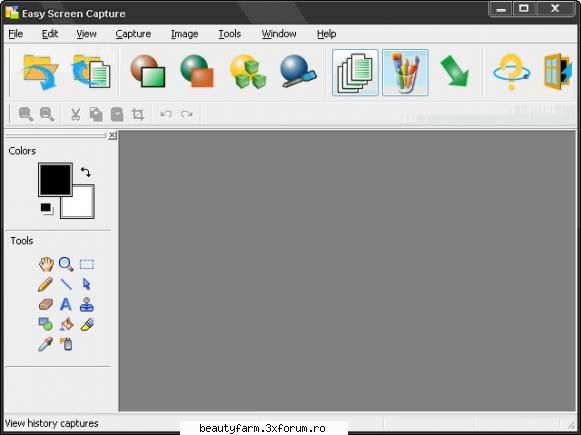Click the blue sphere with pen capture icon
Viewport: 581px width, 435px height.
point(298,71)
